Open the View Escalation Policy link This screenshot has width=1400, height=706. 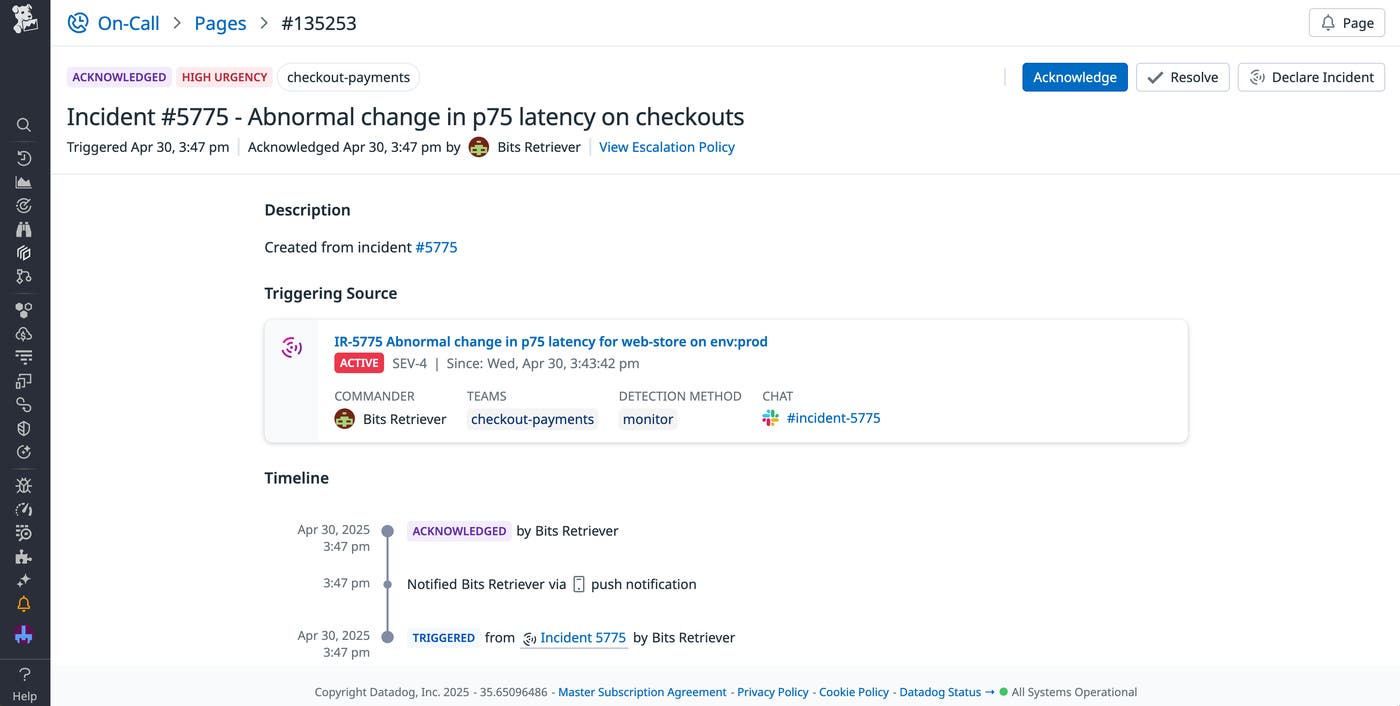coord(666,147)
